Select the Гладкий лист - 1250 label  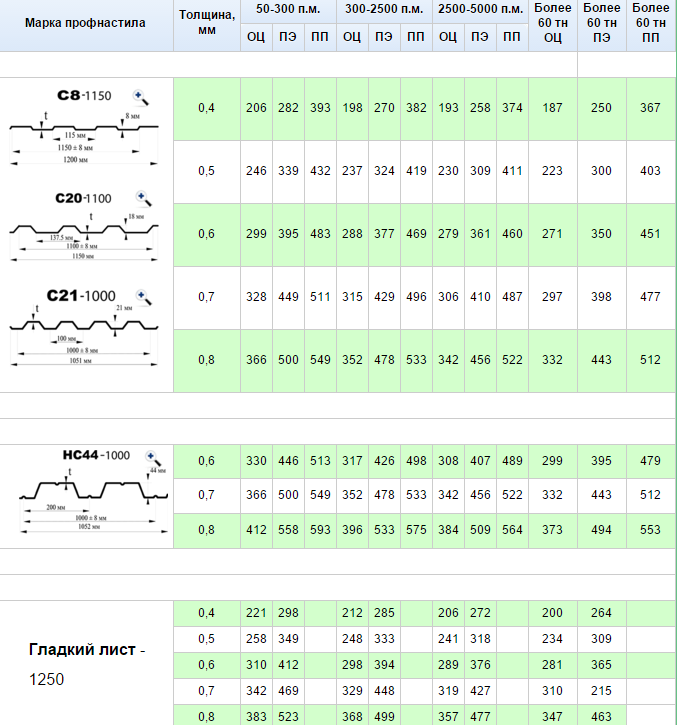pos(86,664)
